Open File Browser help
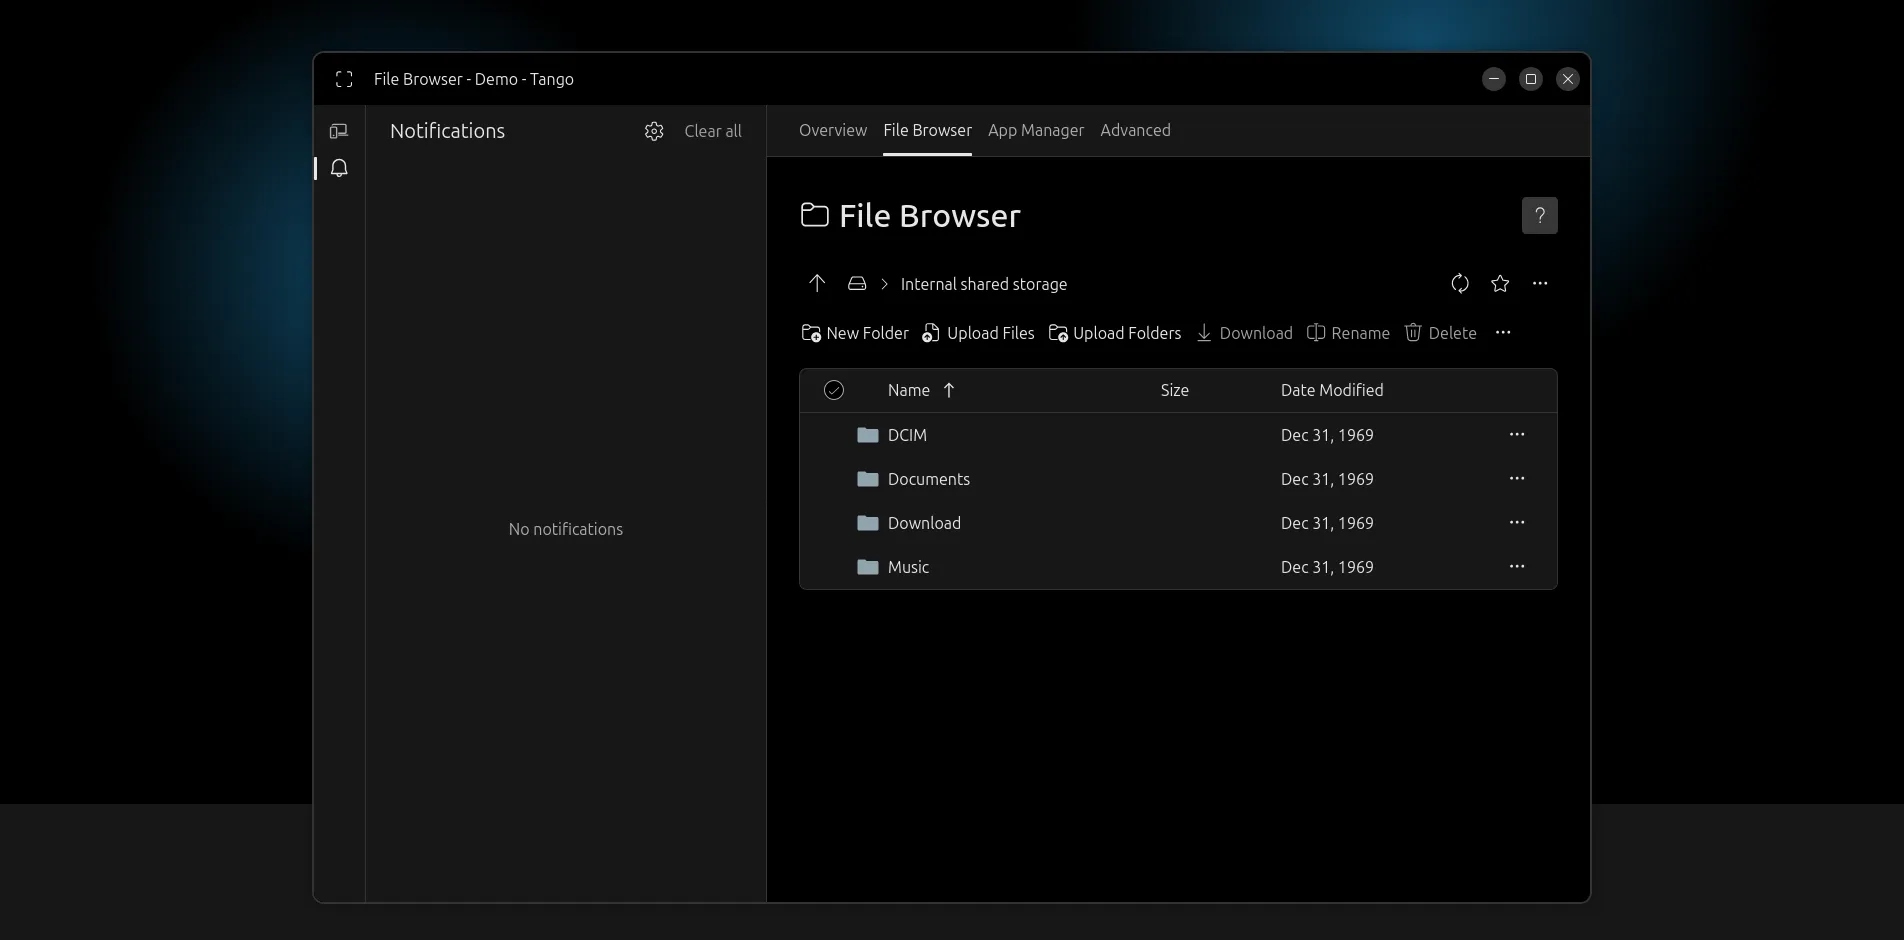The width and height of the screenshot is (1904, 940). (x=1539, y=215)
